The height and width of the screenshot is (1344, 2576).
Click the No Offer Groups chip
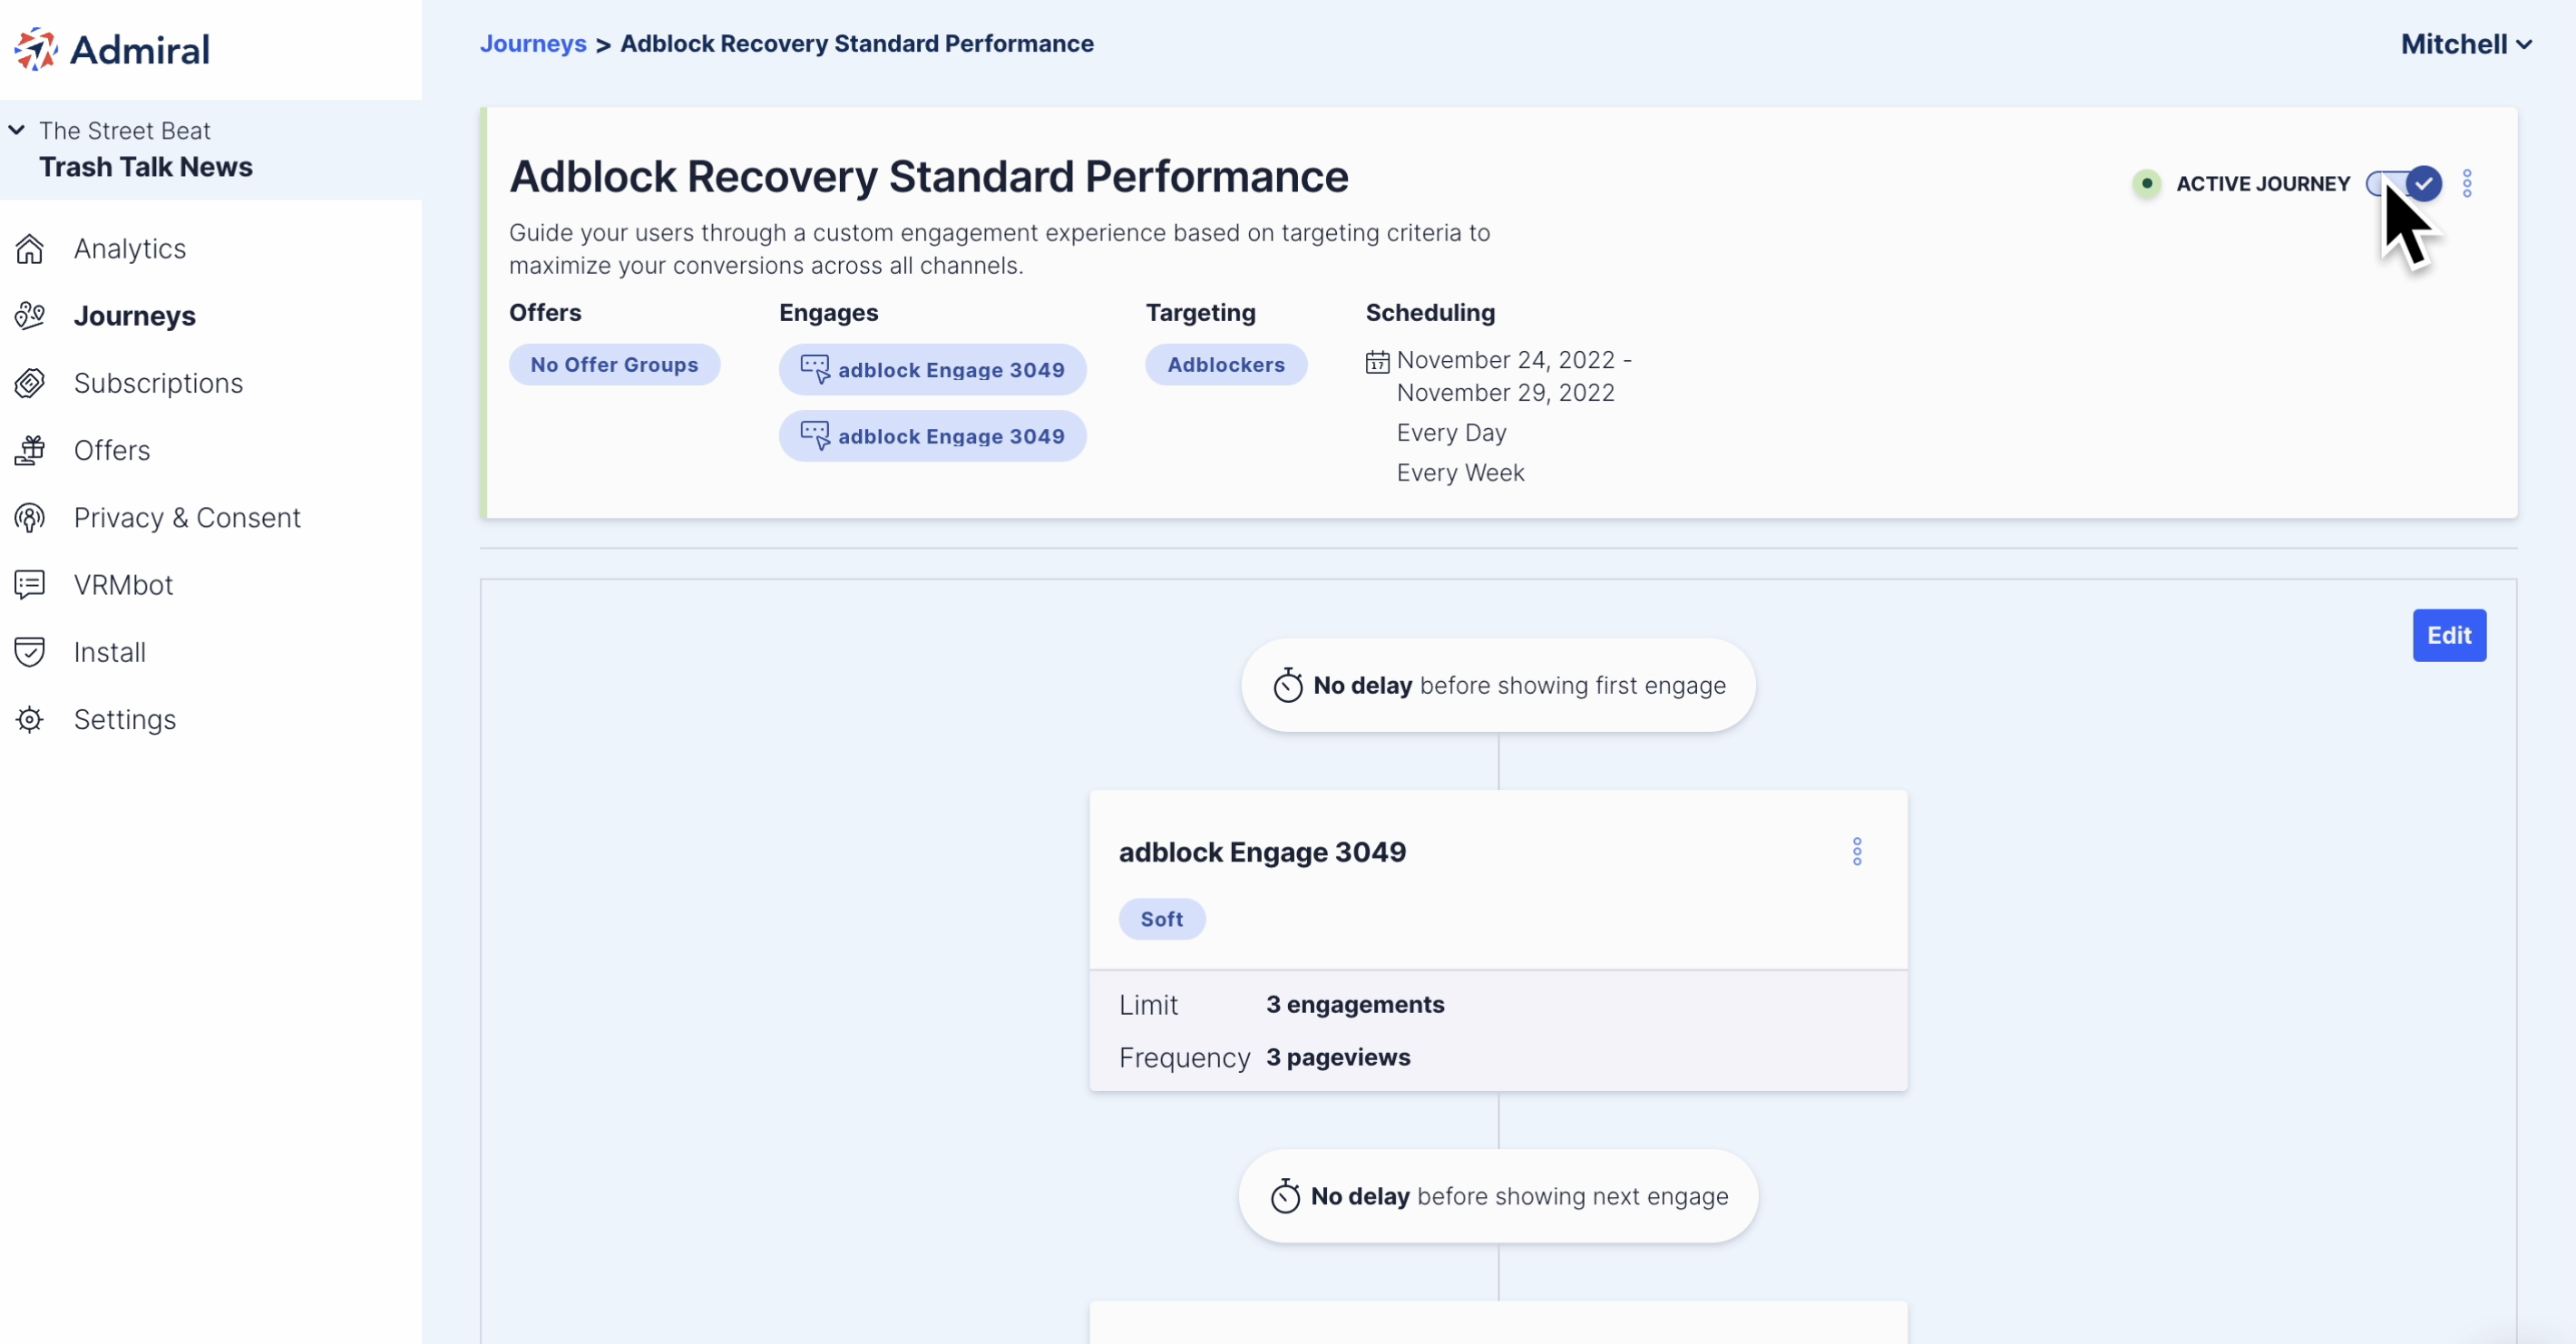pyautogui.click(x=614, y=365)
